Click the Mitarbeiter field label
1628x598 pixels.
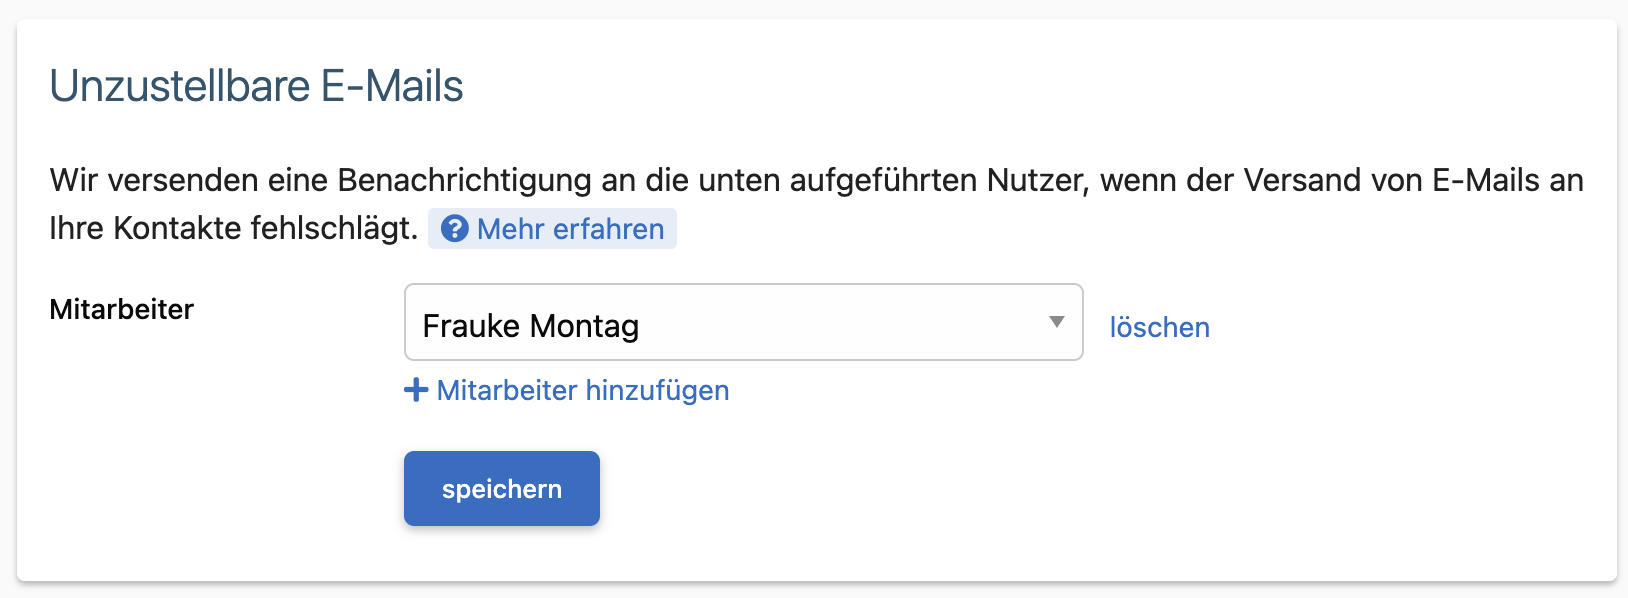point(122,309)
